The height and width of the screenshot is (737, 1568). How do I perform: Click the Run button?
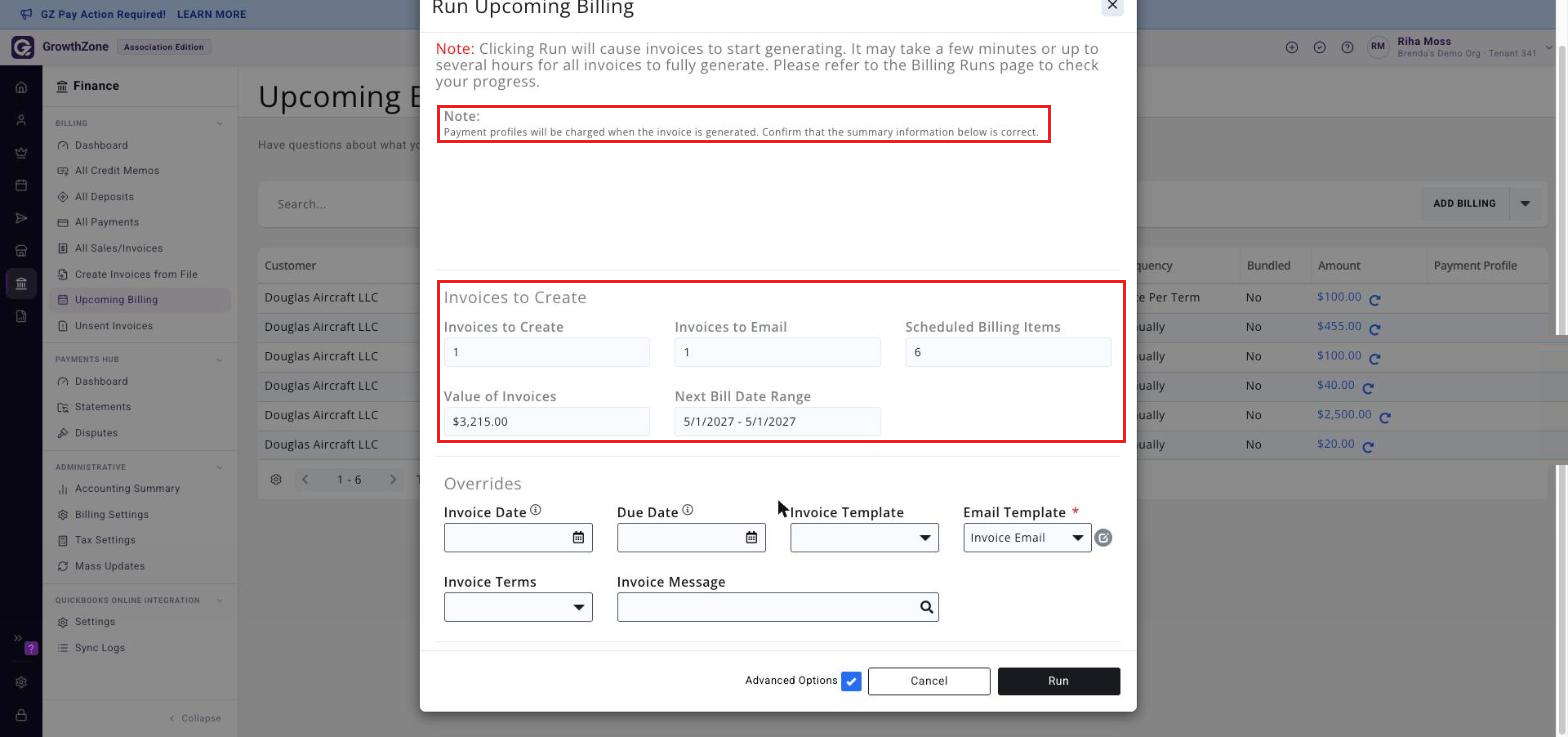(x=1059, y=681)
